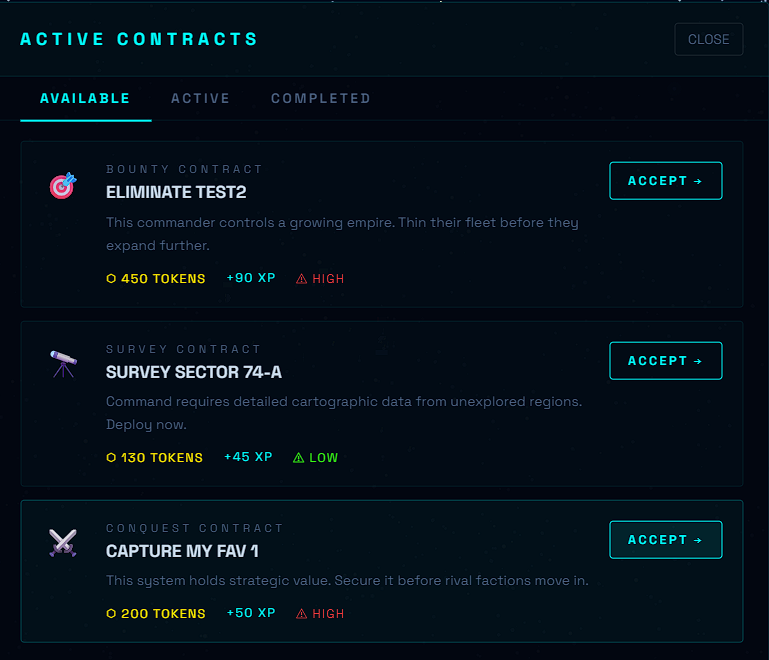Click the green LOW risk warning icon

click(x=298, y=458)
